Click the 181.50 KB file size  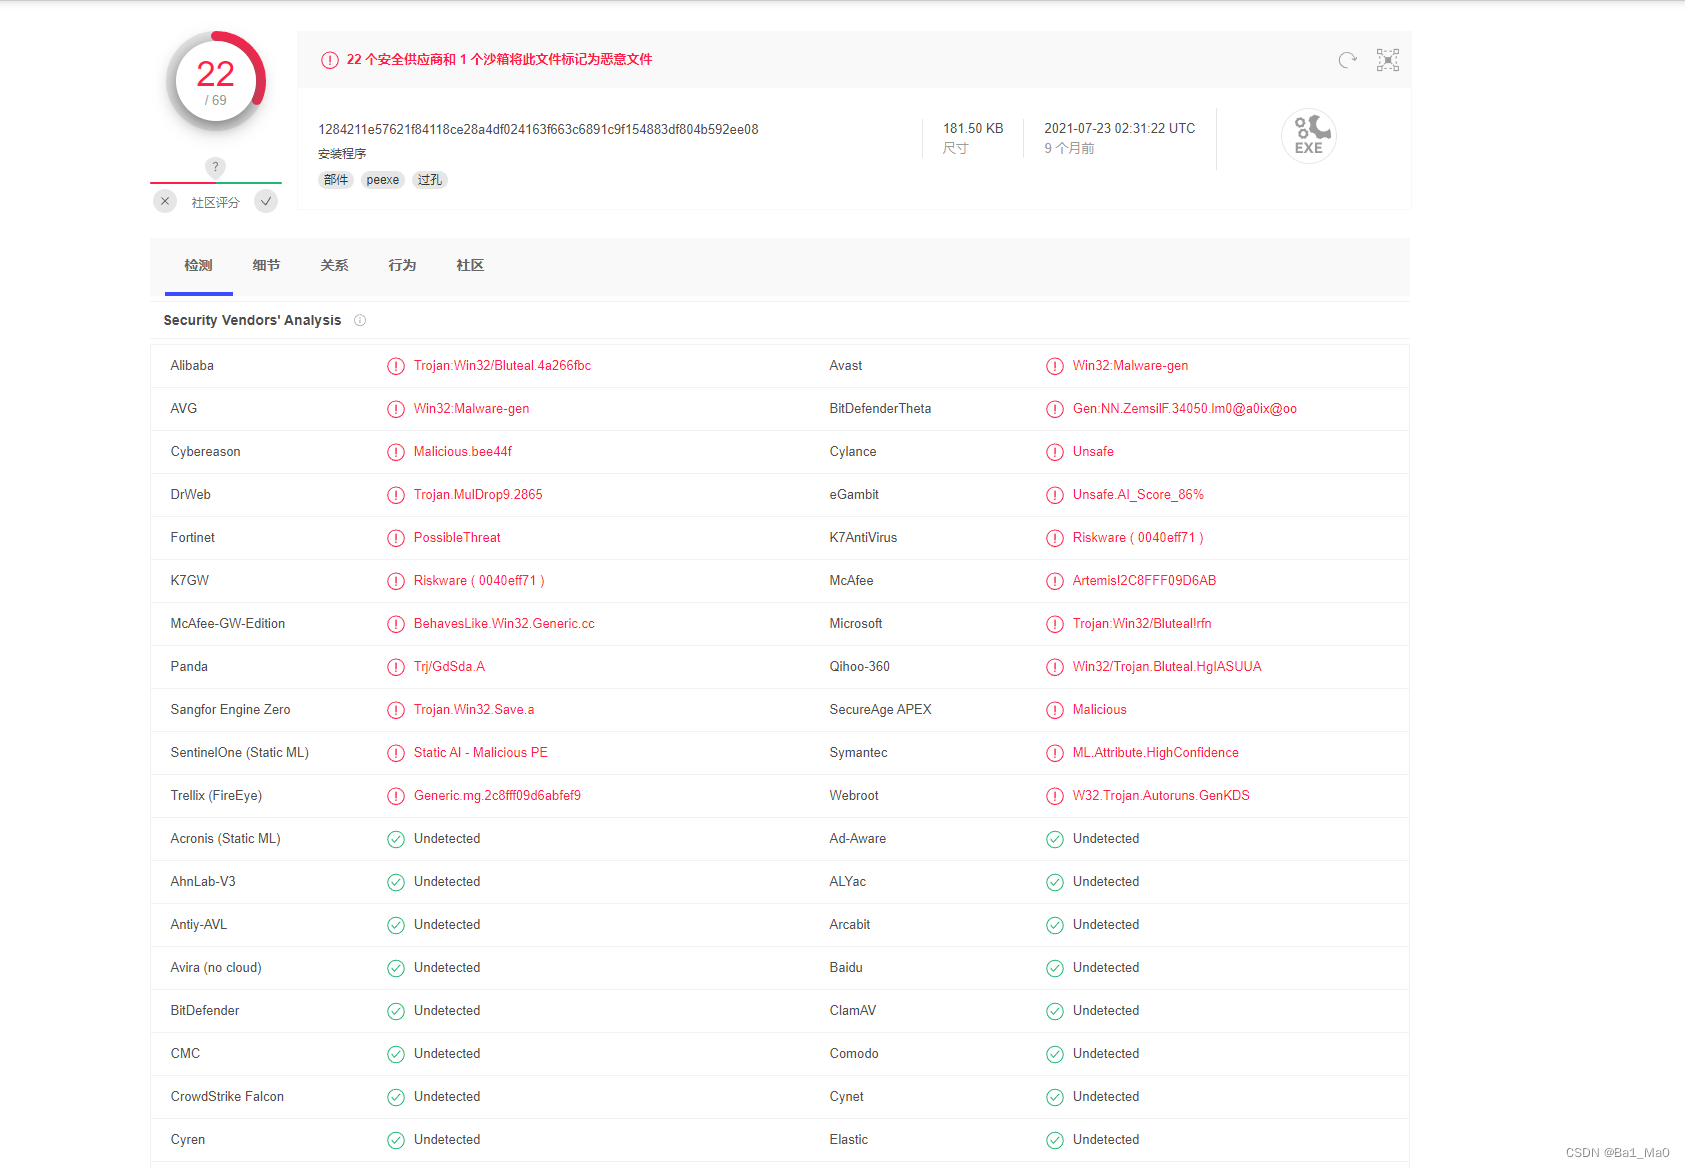973,128
